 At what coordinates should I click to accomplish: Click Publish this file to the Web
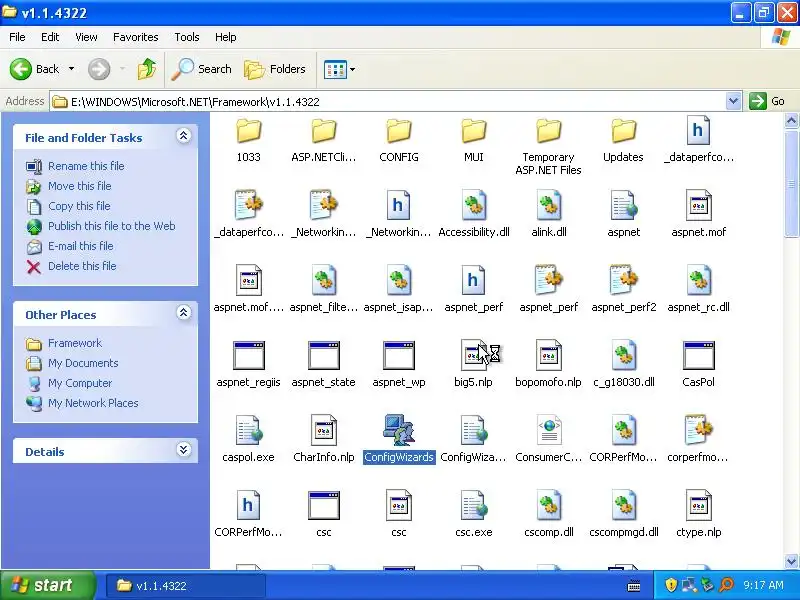tap(112, 226)
